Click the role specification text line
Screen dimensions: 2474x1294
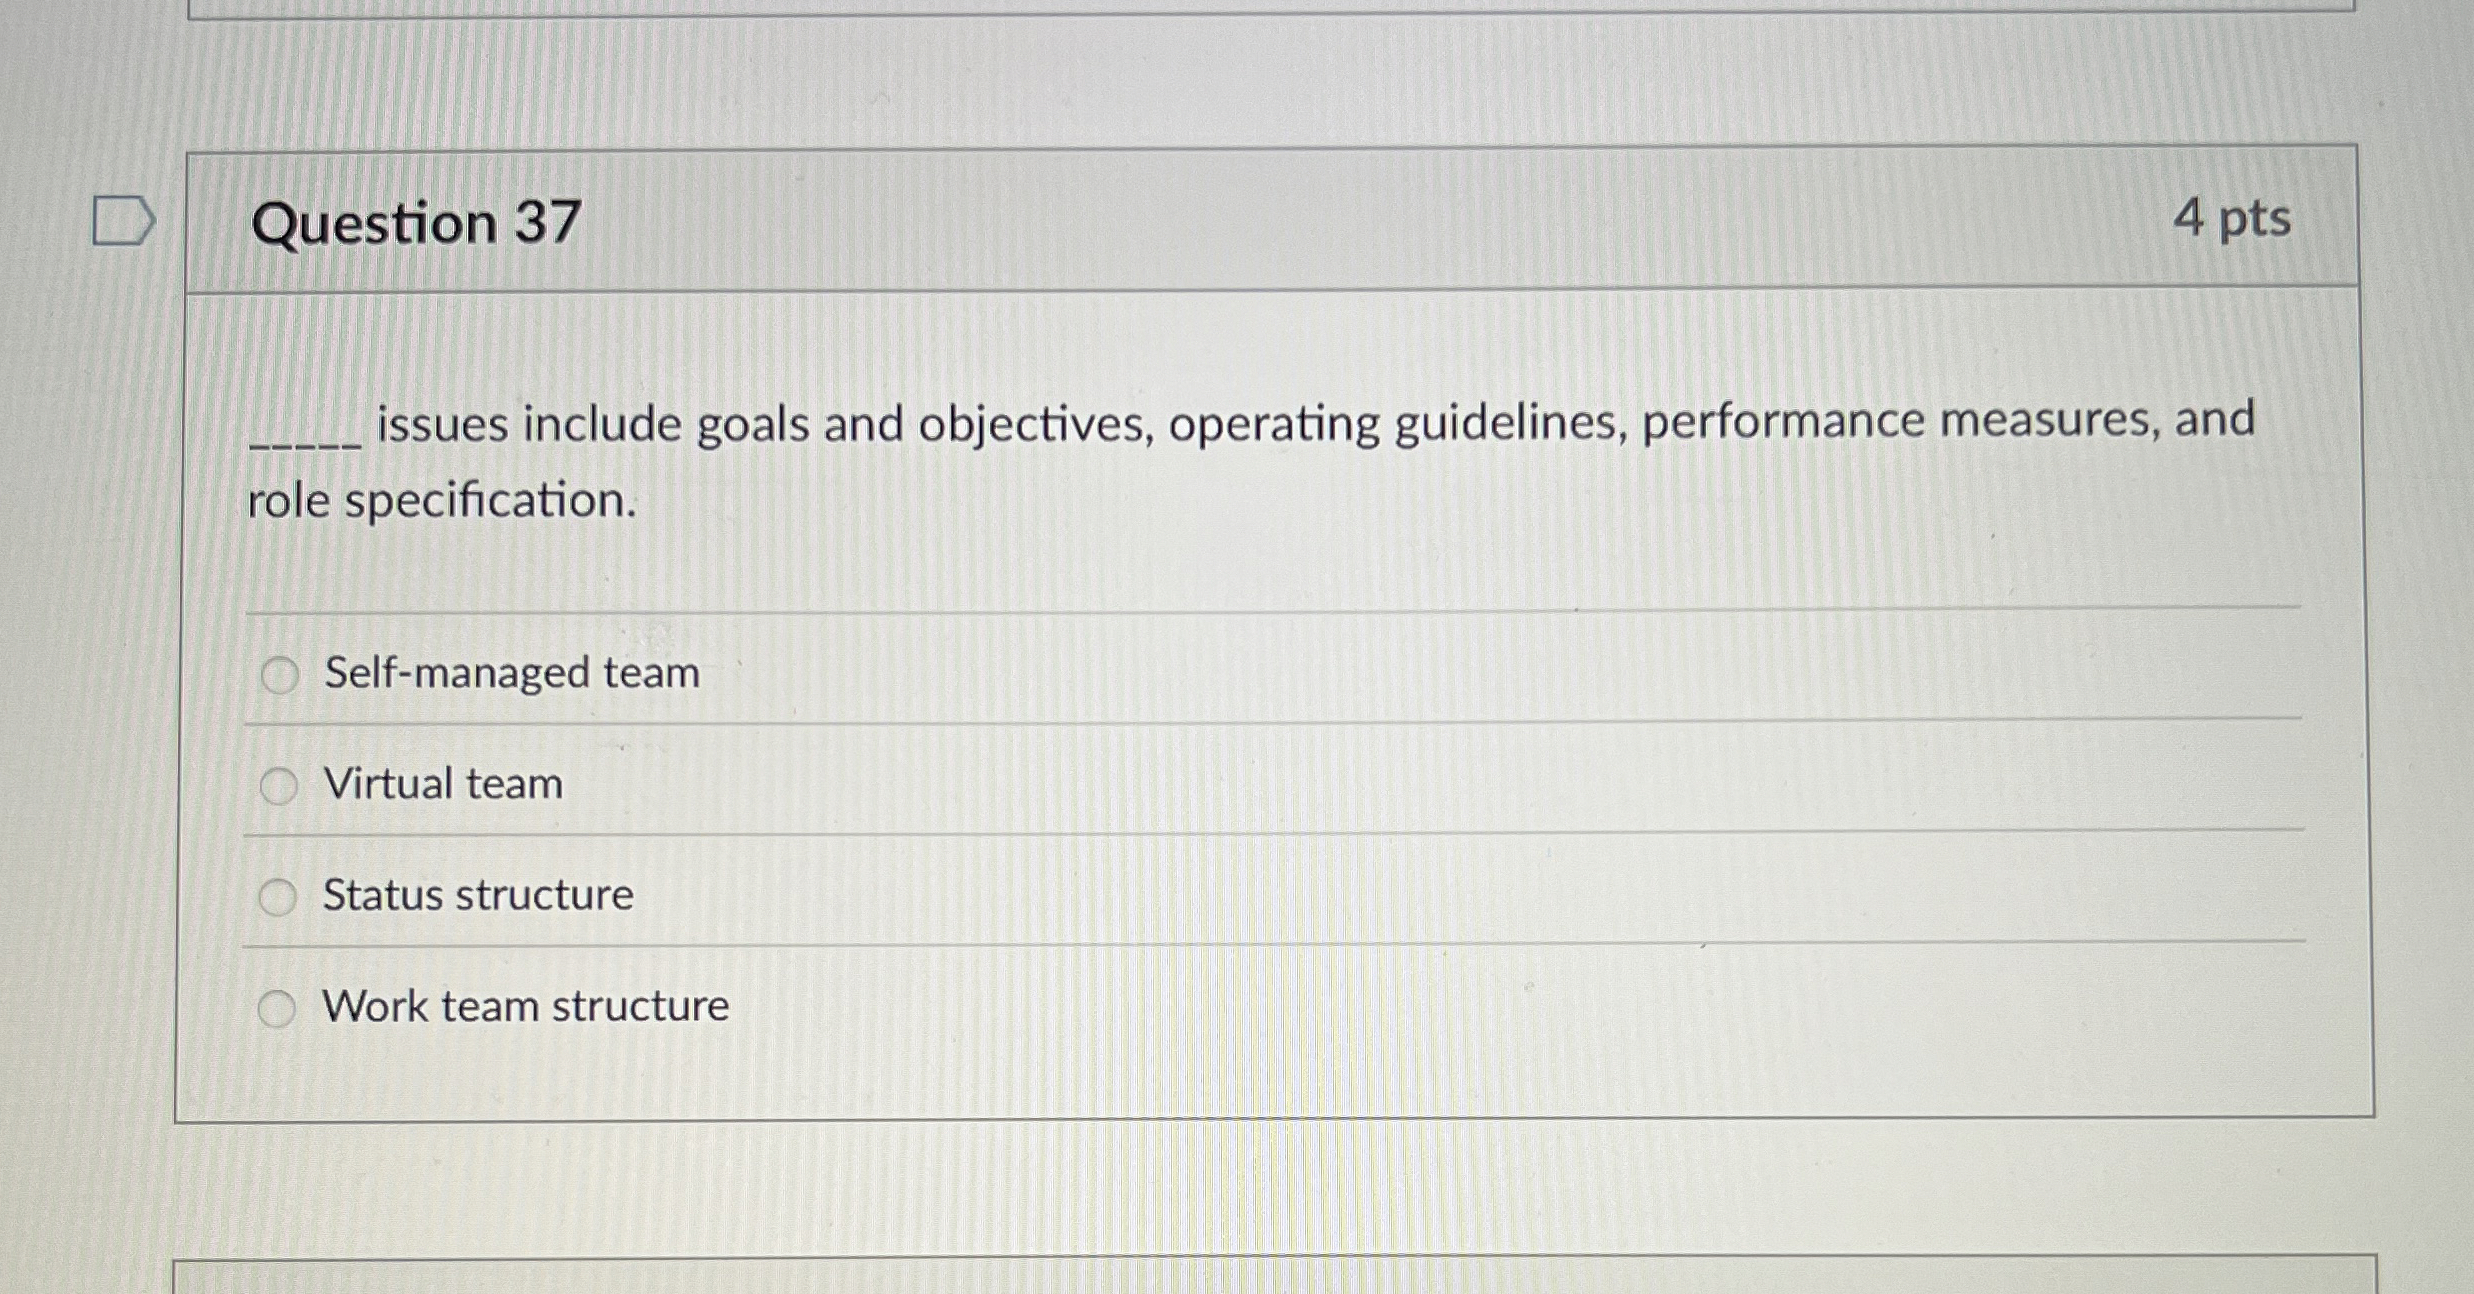[x=441, y=501]
